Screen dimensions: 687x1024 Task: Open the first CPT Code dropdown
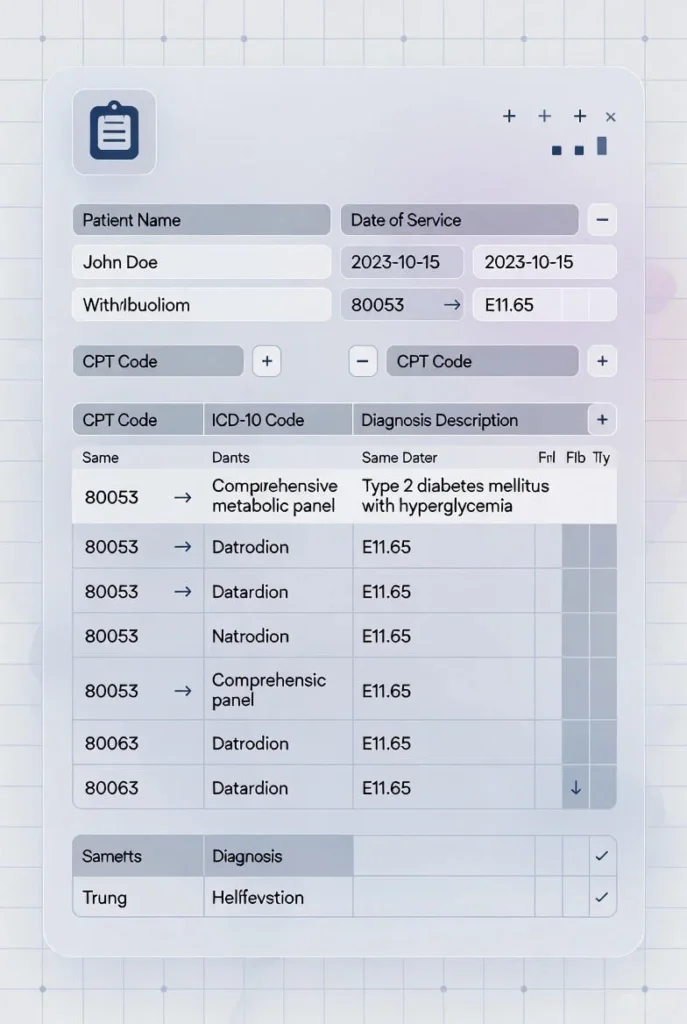[158, 361]
